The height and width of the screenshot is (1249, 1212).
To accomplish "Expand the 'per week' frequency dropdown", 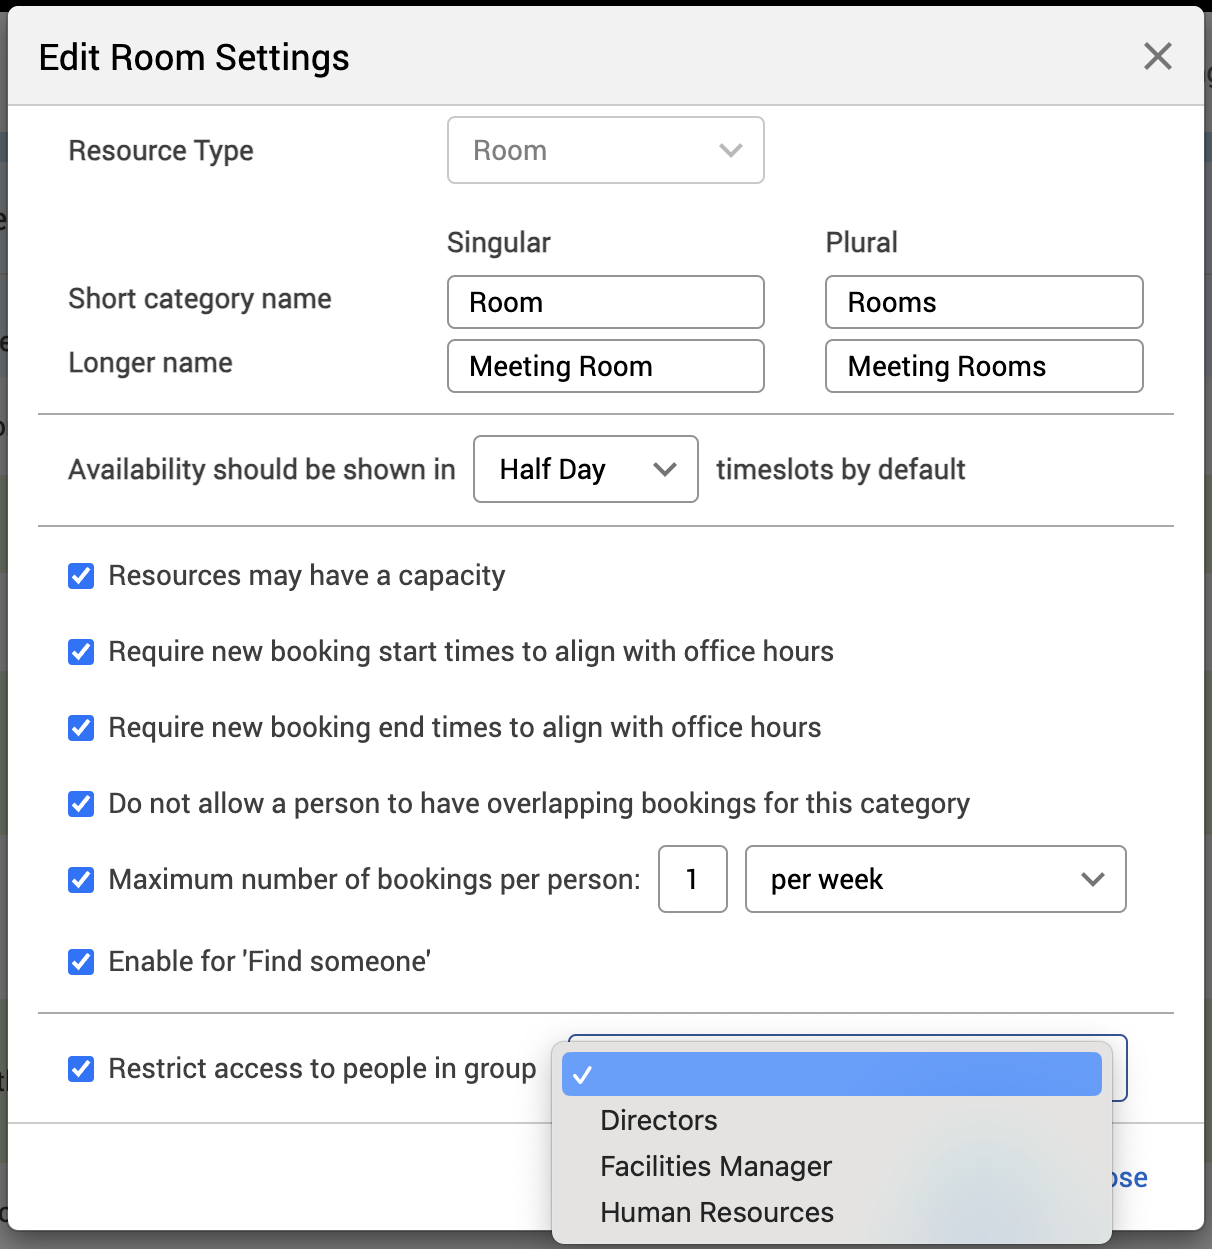I will point(934,879).
